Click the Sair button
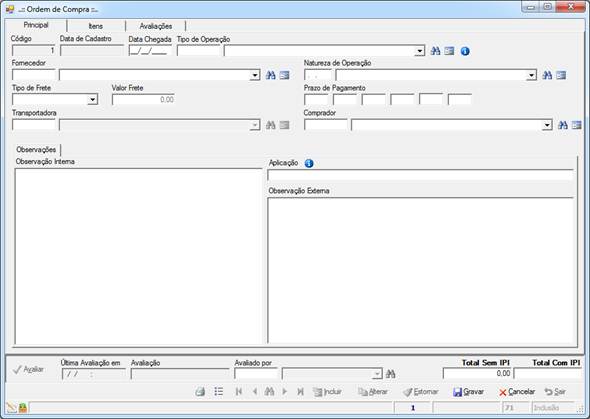The width and height of the screenshot is (590, 419). (555, 392)
